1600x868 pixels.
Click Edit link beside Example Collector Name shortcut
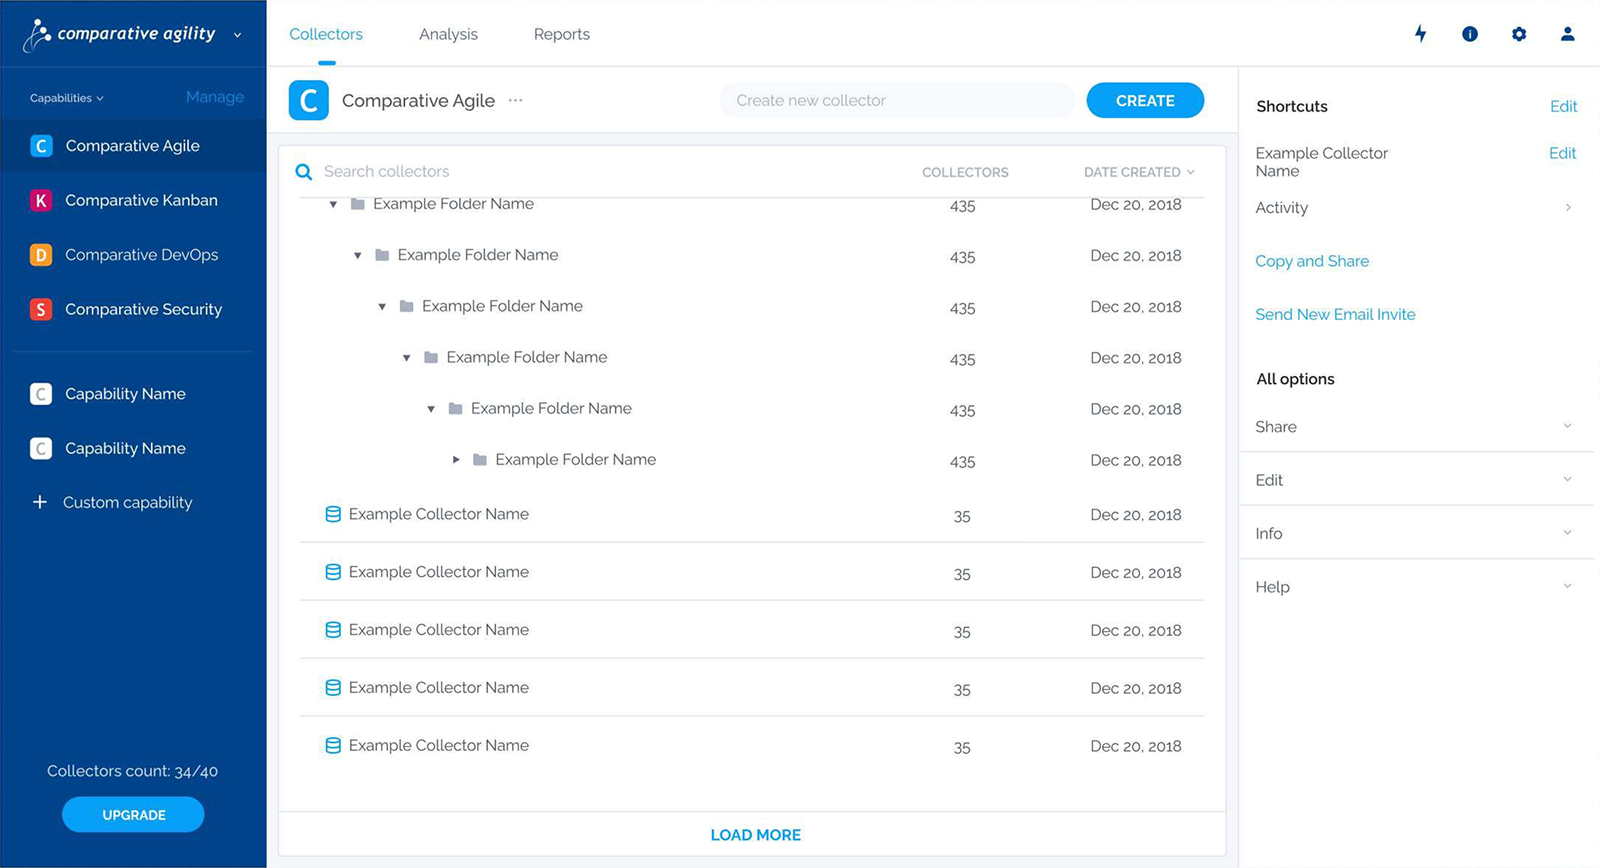(1562, 153)
